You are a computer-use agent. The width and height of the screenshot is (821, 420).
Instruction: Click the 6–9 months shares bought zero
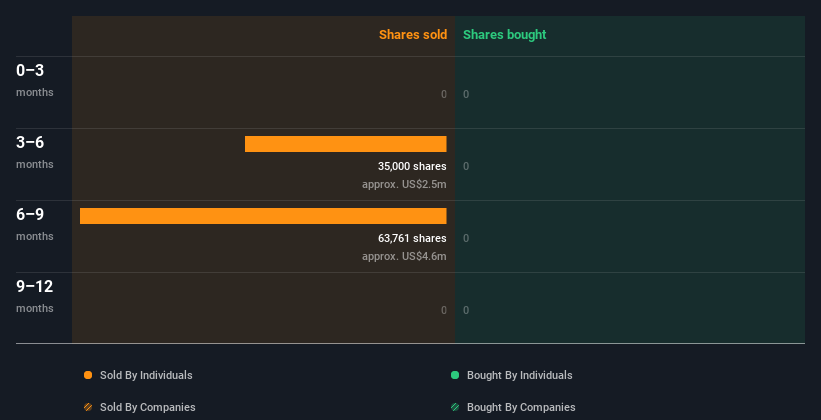466,238
